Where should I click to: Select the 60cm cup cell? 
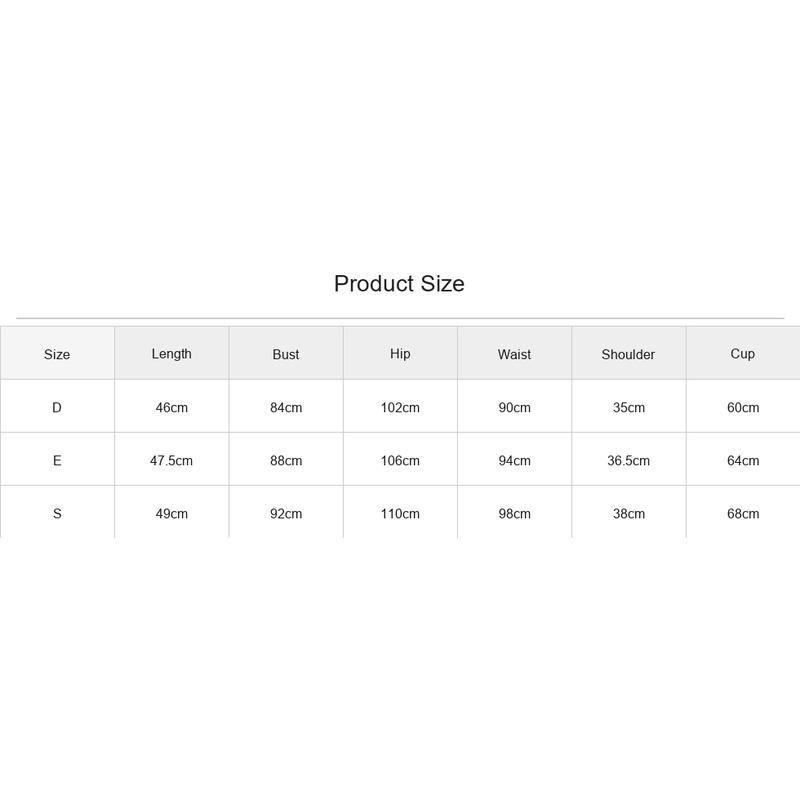(x=743, y=407)
